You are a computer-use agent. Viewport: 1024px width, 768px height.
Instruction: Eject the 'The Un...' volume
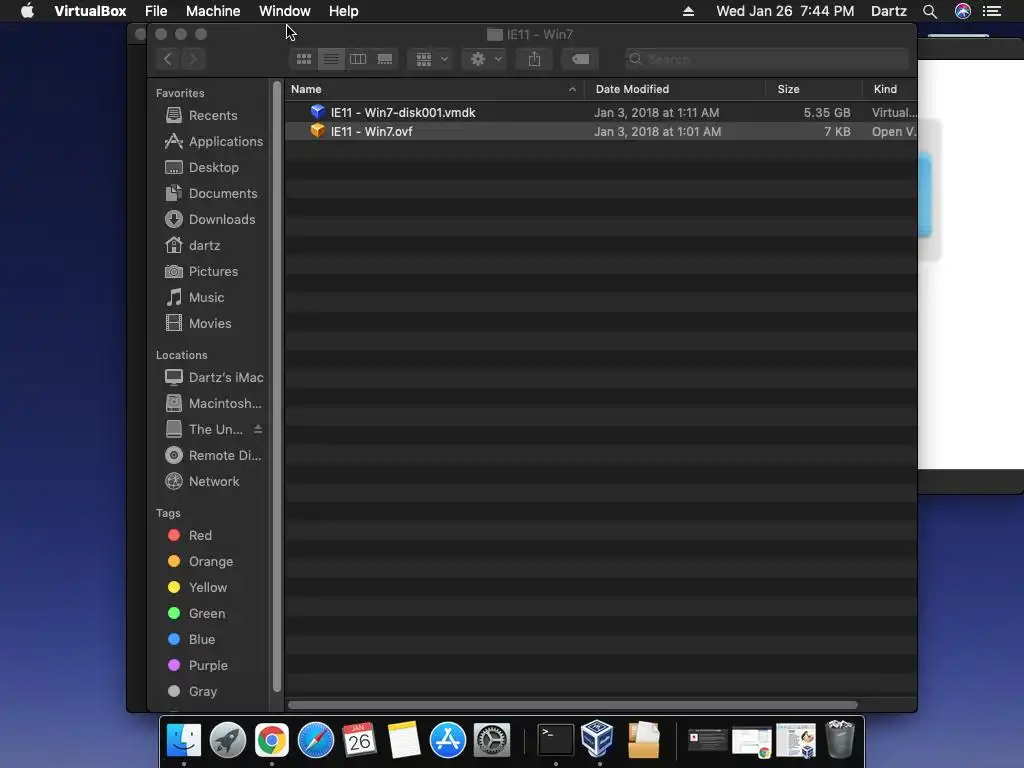pyautogui.click(x=258, y=429)
